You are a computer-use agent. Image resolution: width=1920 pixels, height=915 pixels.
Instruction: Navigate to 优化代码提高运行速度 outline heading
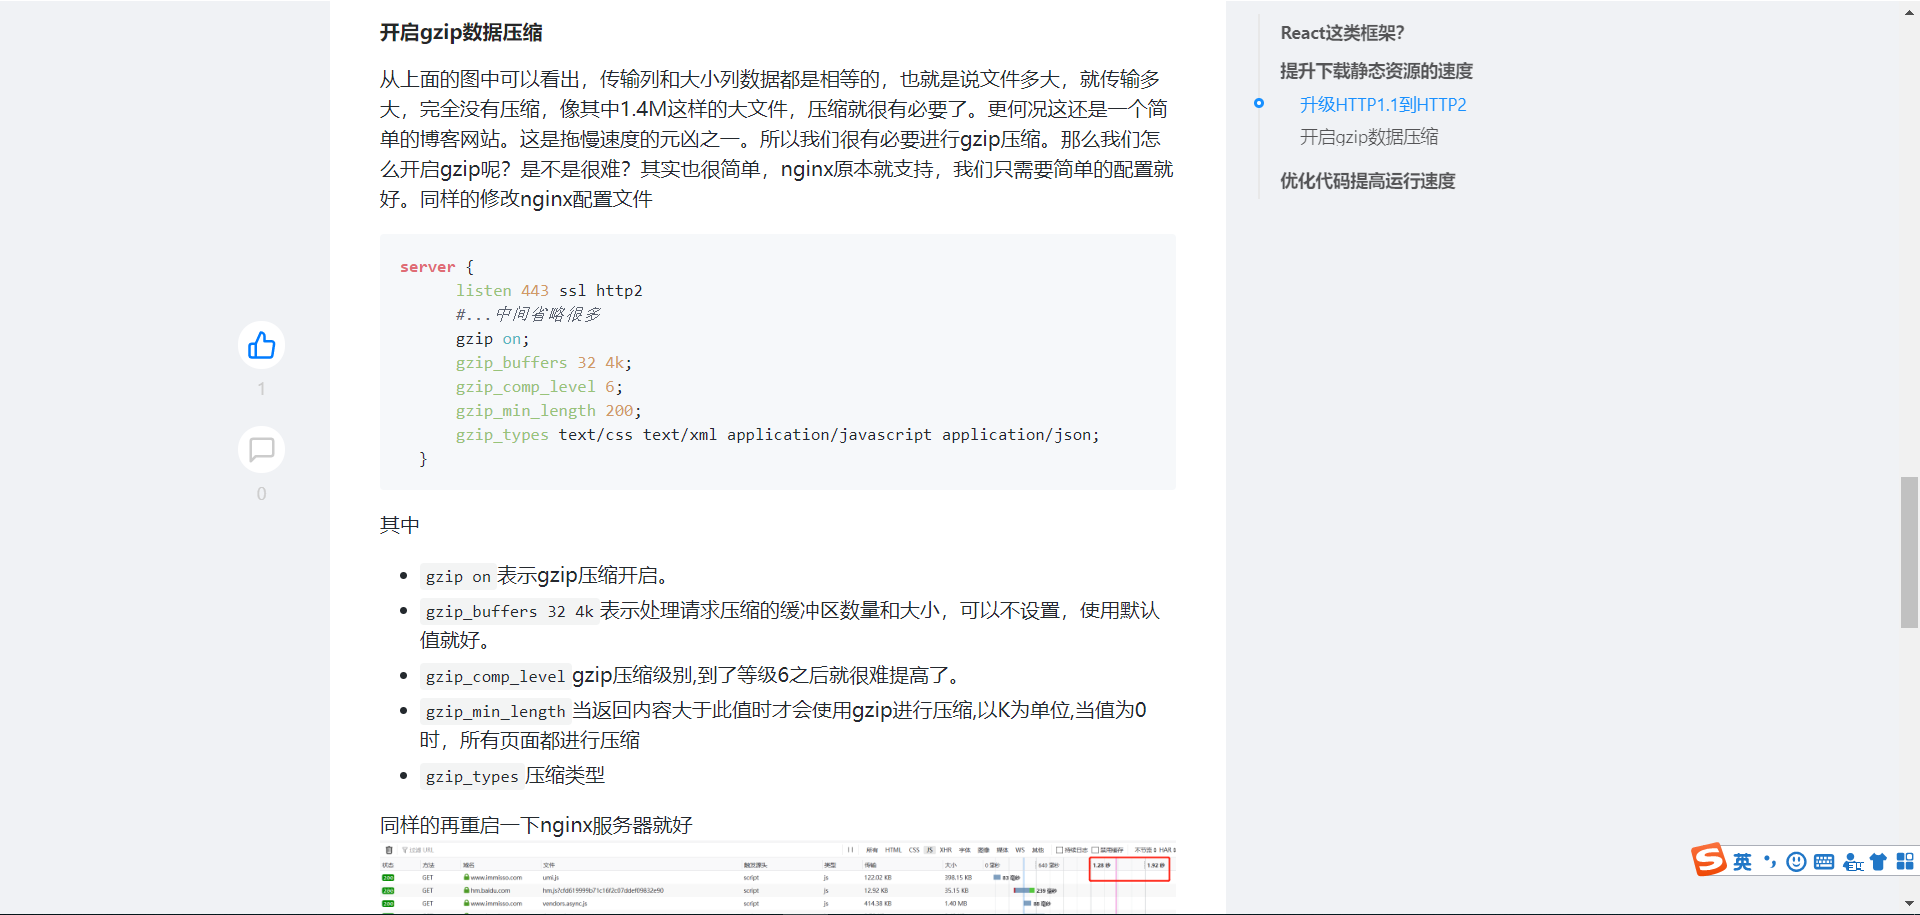(1367, 181)
